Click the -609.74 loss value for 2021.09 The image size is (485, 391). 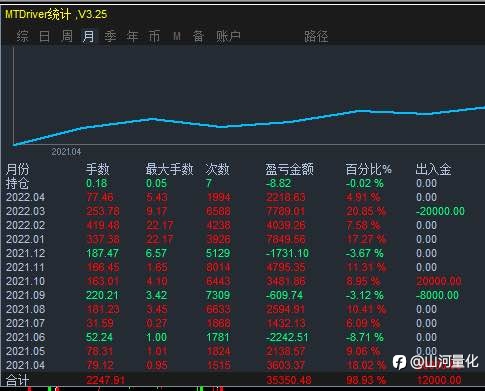click(284, 295)
